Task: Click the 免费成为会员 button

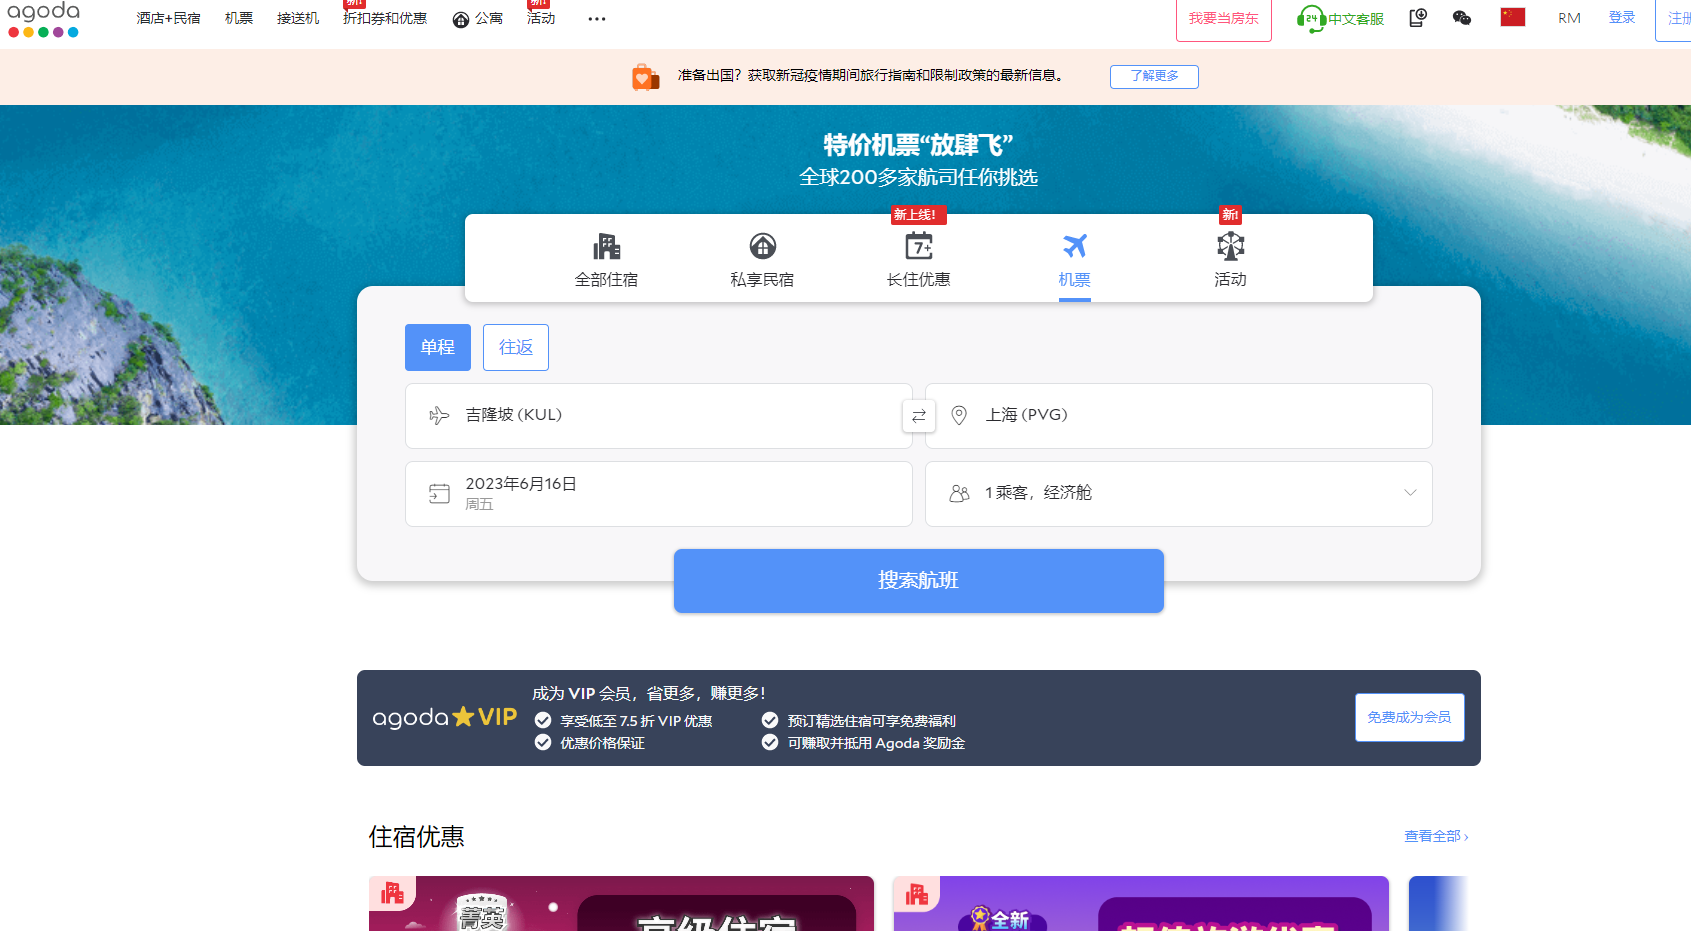Action: [1410, 718]
